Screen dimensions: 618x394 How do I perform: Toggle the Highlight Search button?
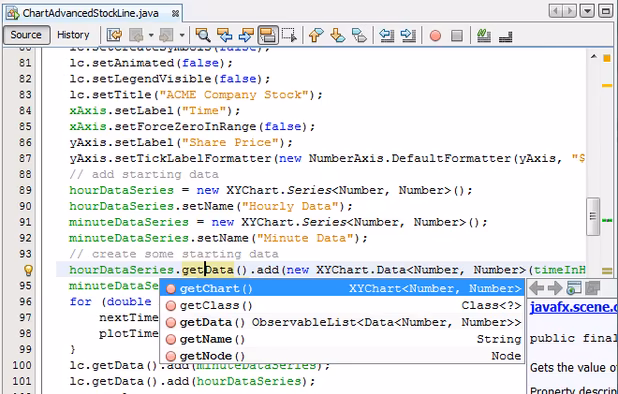(268, 35)
